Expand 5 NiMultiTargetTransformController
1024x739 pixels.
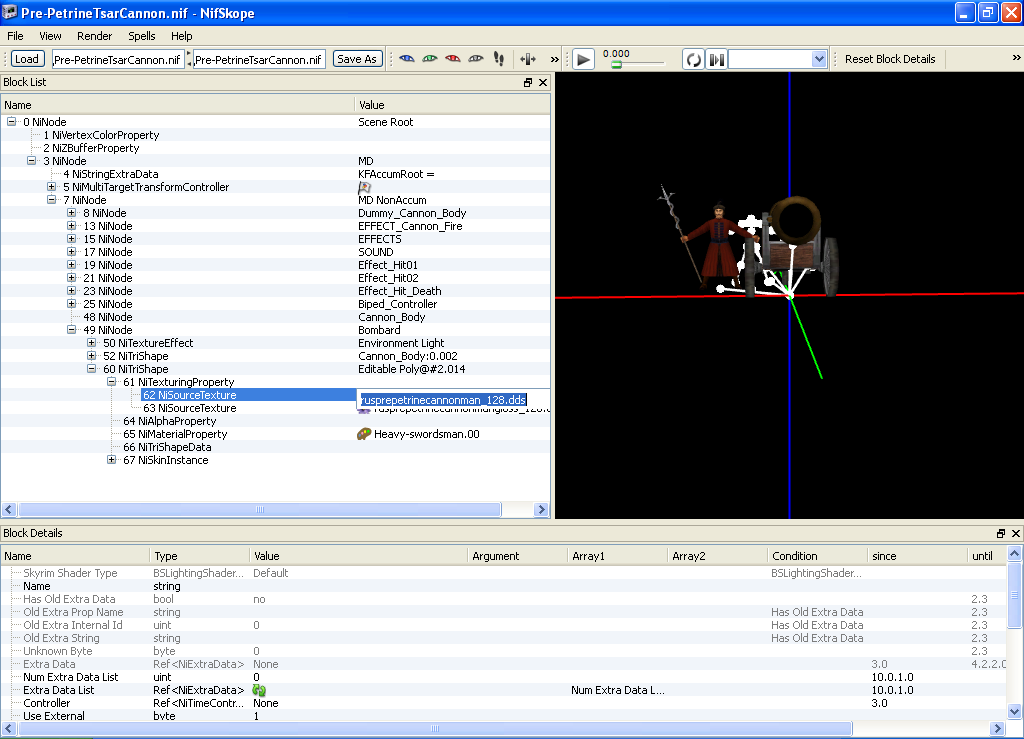point(52,187)
